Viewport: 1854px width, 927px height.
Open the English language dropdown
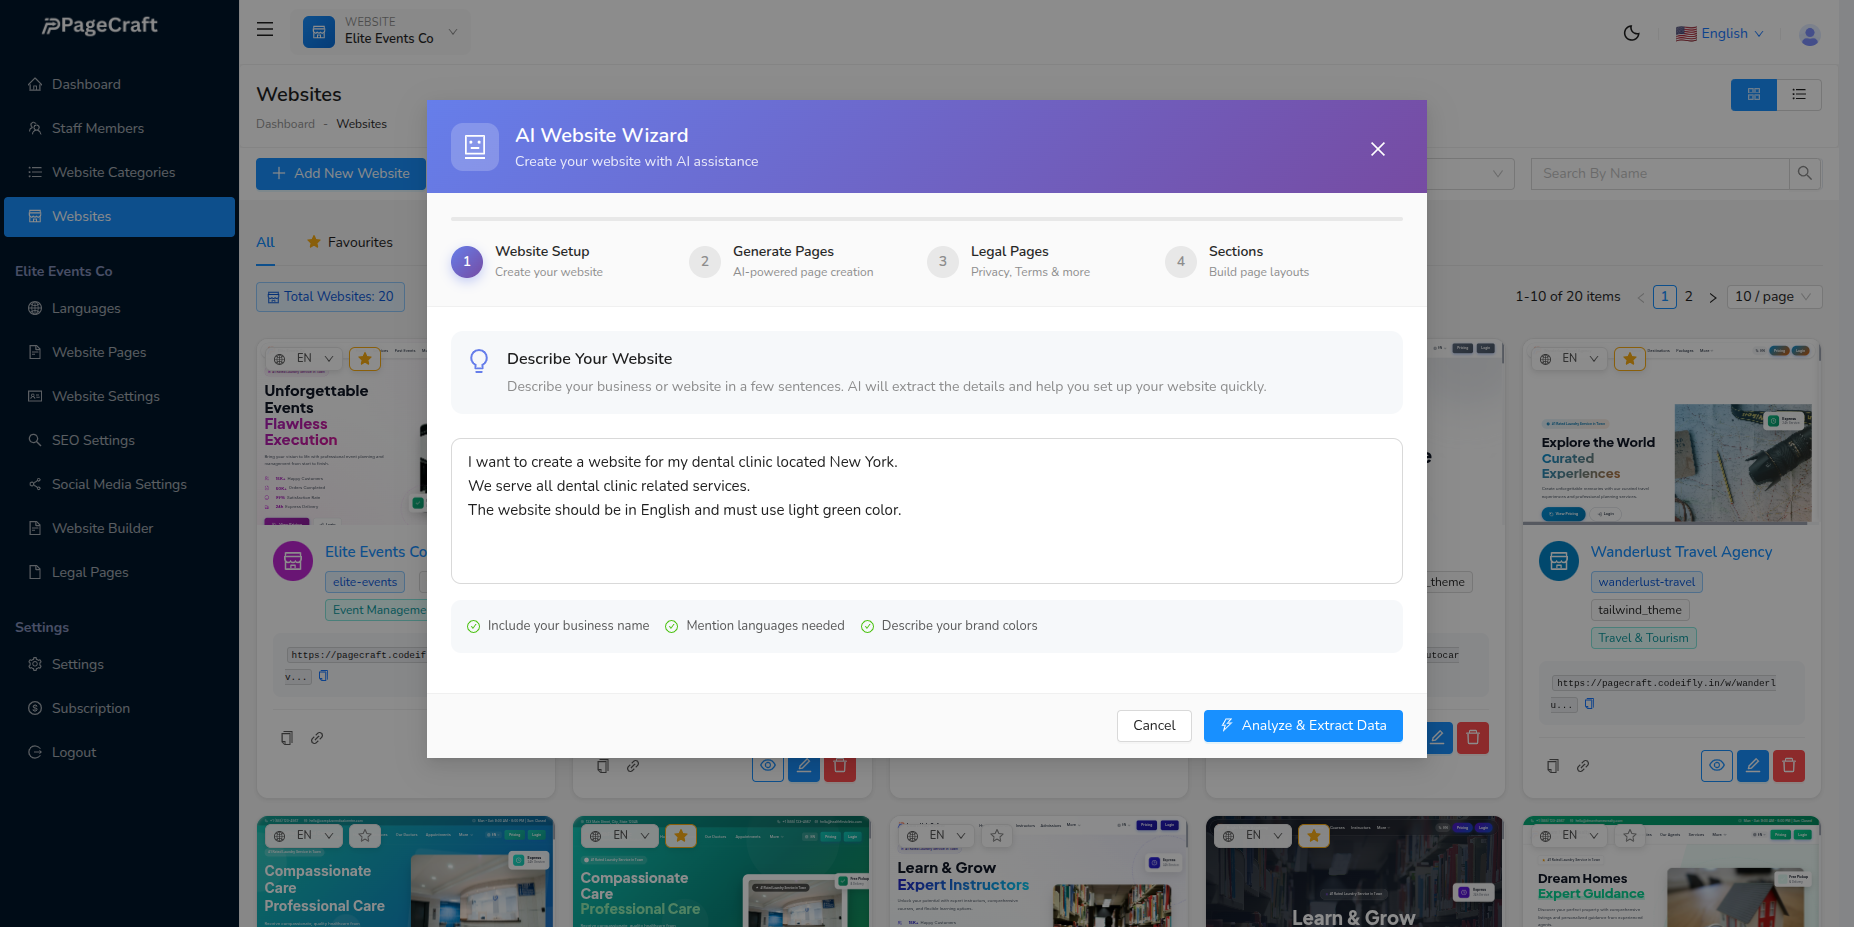point(1721,33)
